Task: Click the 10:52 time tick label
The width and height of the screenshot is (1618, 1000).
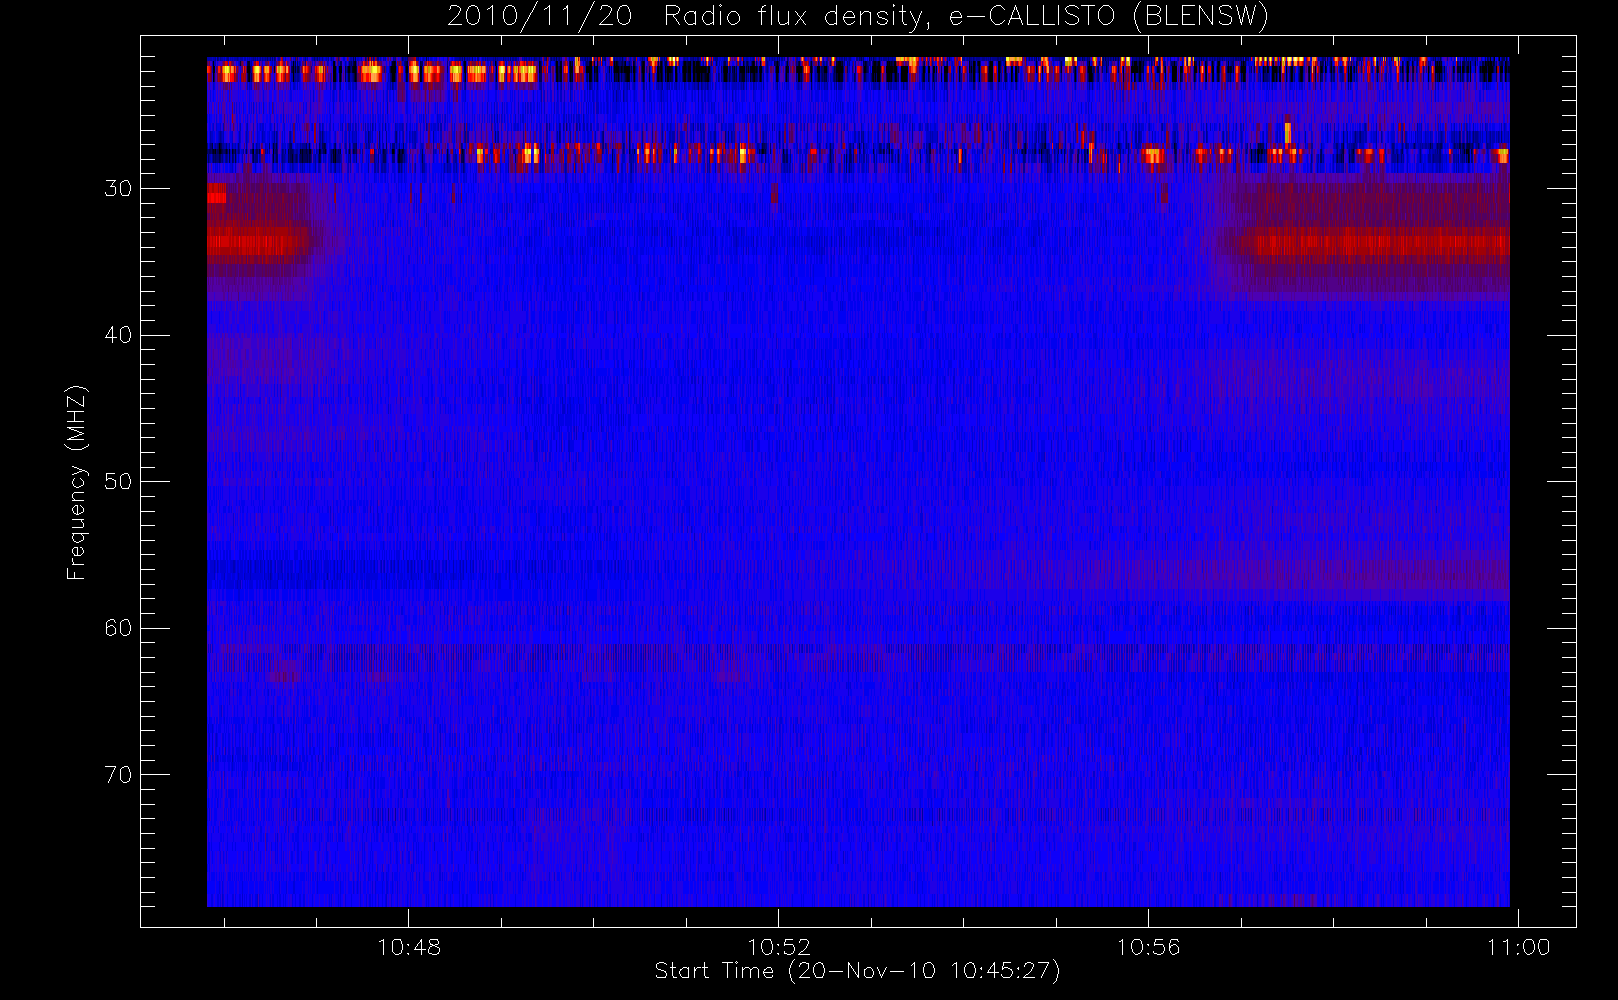Action: (x=779, y=947)
